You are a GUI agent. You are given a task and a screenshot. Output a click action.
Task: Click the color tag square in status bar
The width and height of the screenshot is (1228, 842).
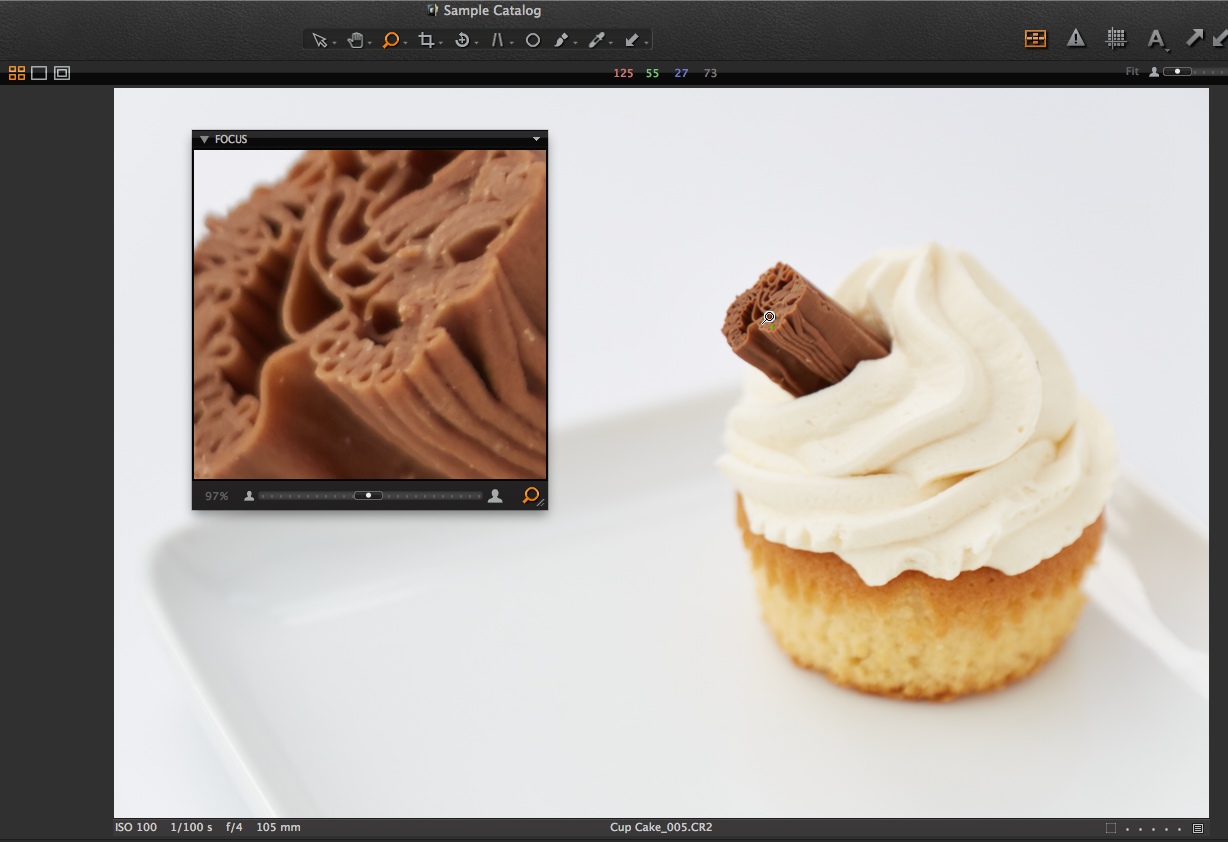[x=1111, y=828]
